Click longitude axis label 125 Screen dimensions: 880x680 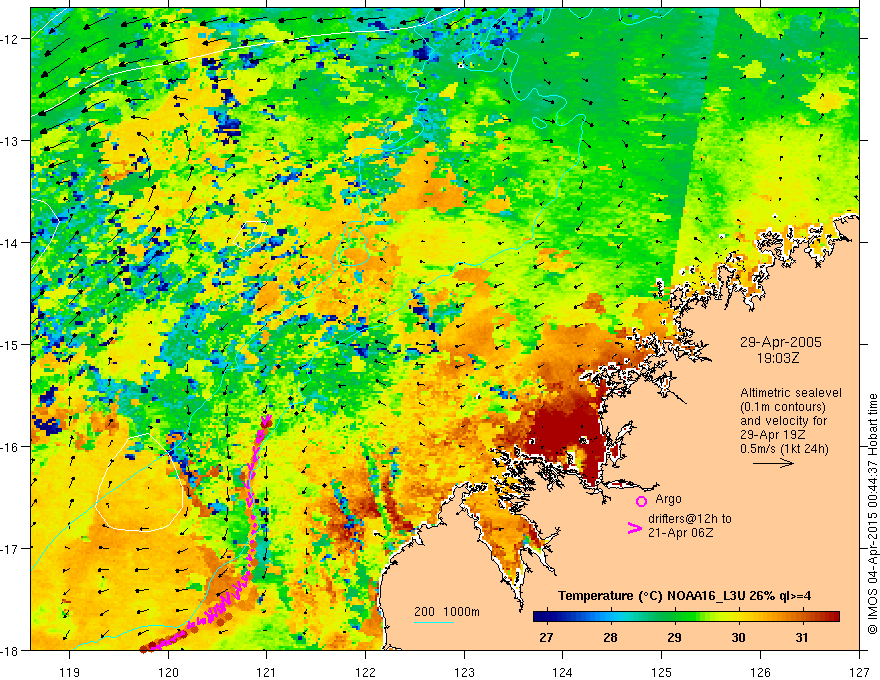click(x=662, y=672)
